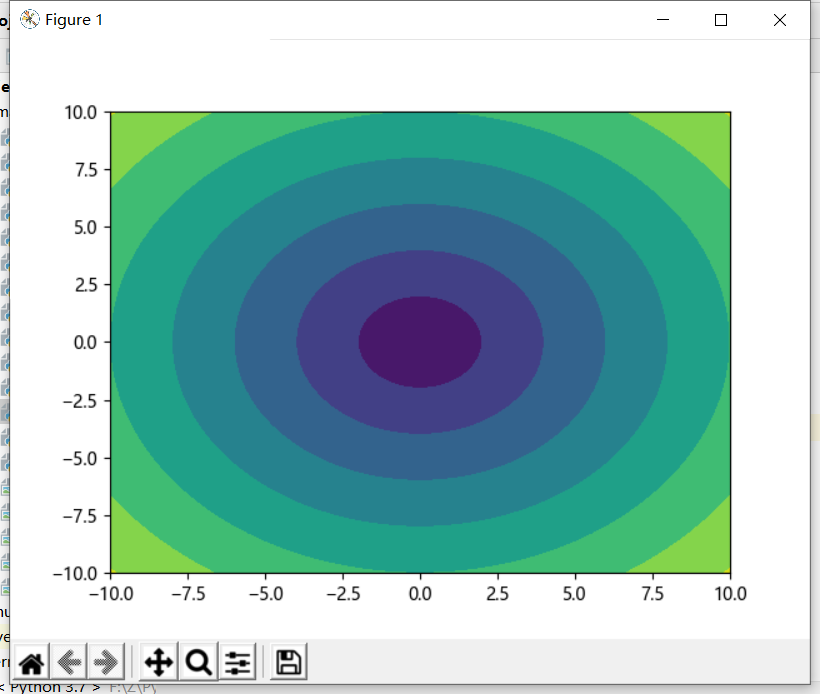Minimize the Figure 1 window
820x694 pixels.
point(663,20)
